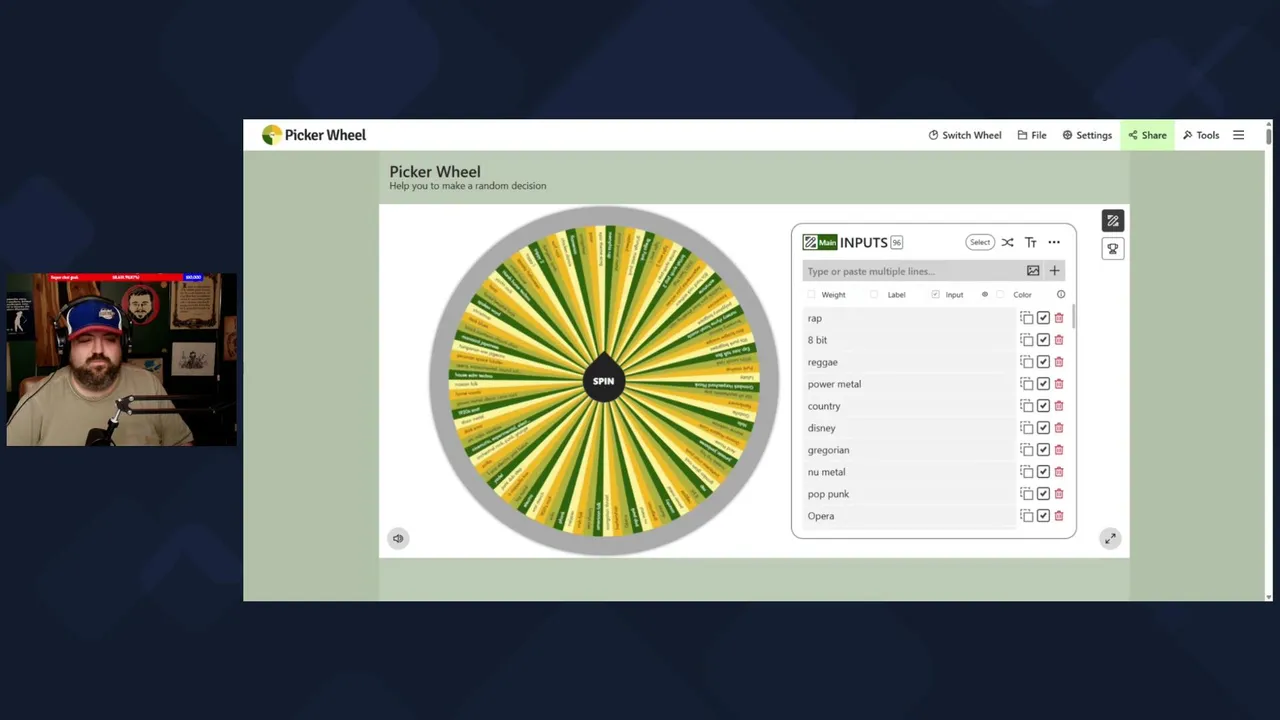Image resolution: width=1280 pixels, height=720 pixels.
Task: Open the Tools menu
Action: pyautogui.click(x=1201, y=135)
